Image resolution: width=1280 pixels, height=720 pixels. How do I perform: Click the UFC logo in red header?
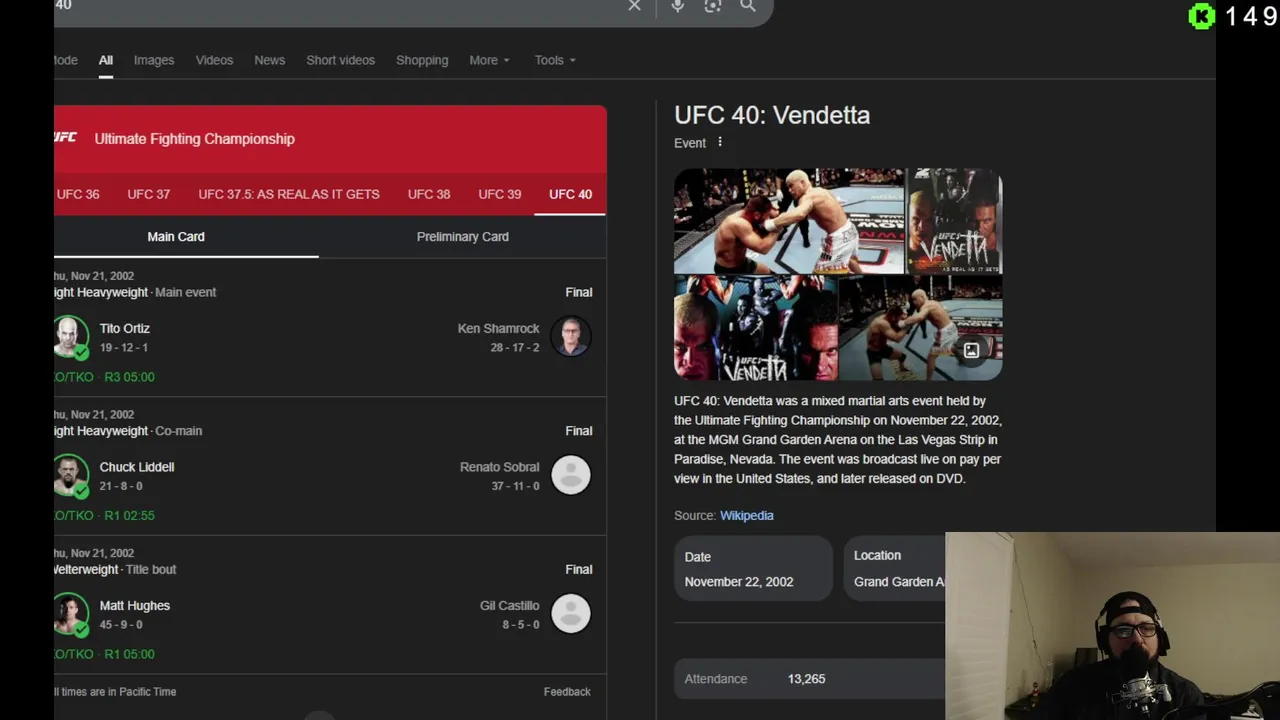coord(65,138)
